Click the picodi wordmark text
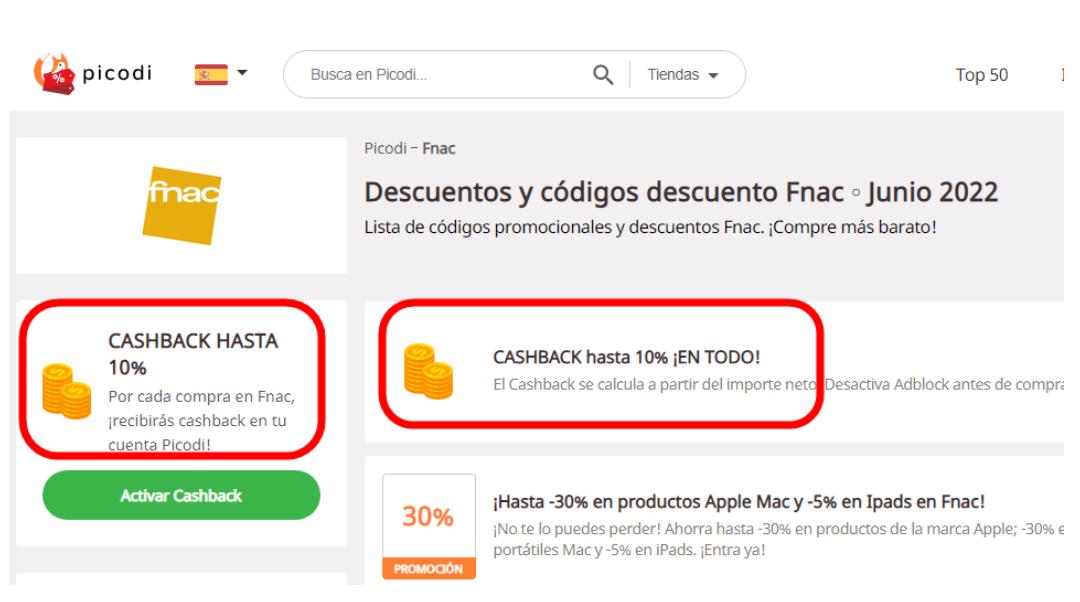This screenshot has width=1080, height=602. point(117,73)
